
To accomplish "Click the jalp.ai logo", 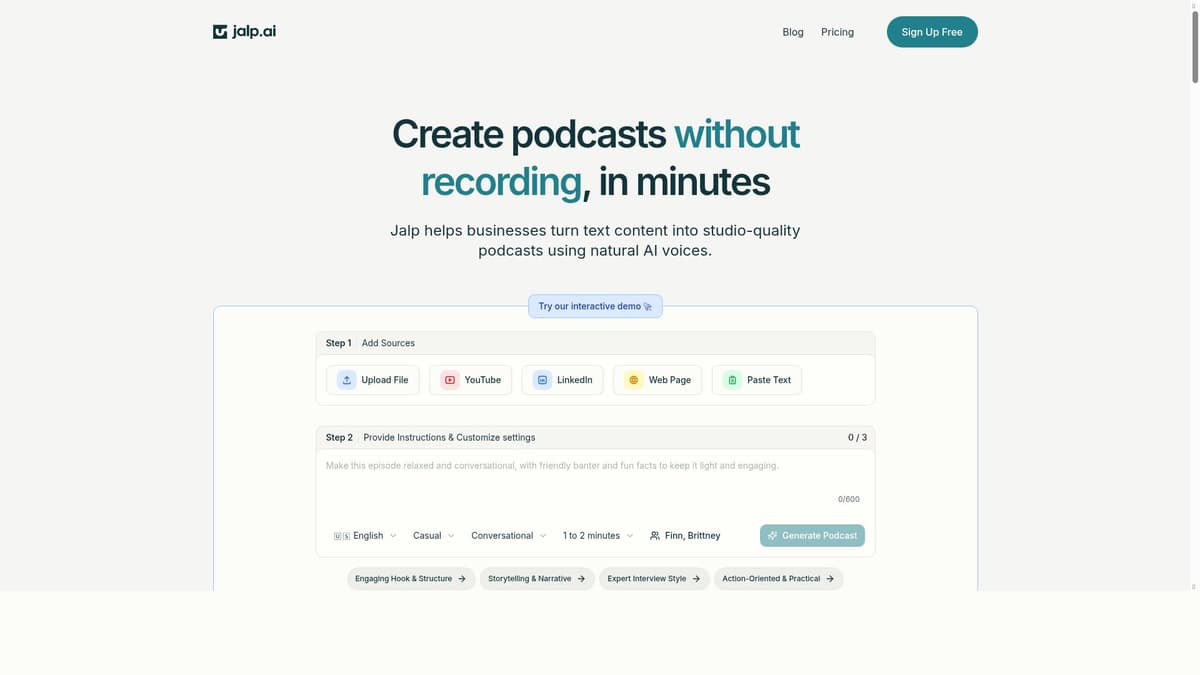I will click(243, 31).
